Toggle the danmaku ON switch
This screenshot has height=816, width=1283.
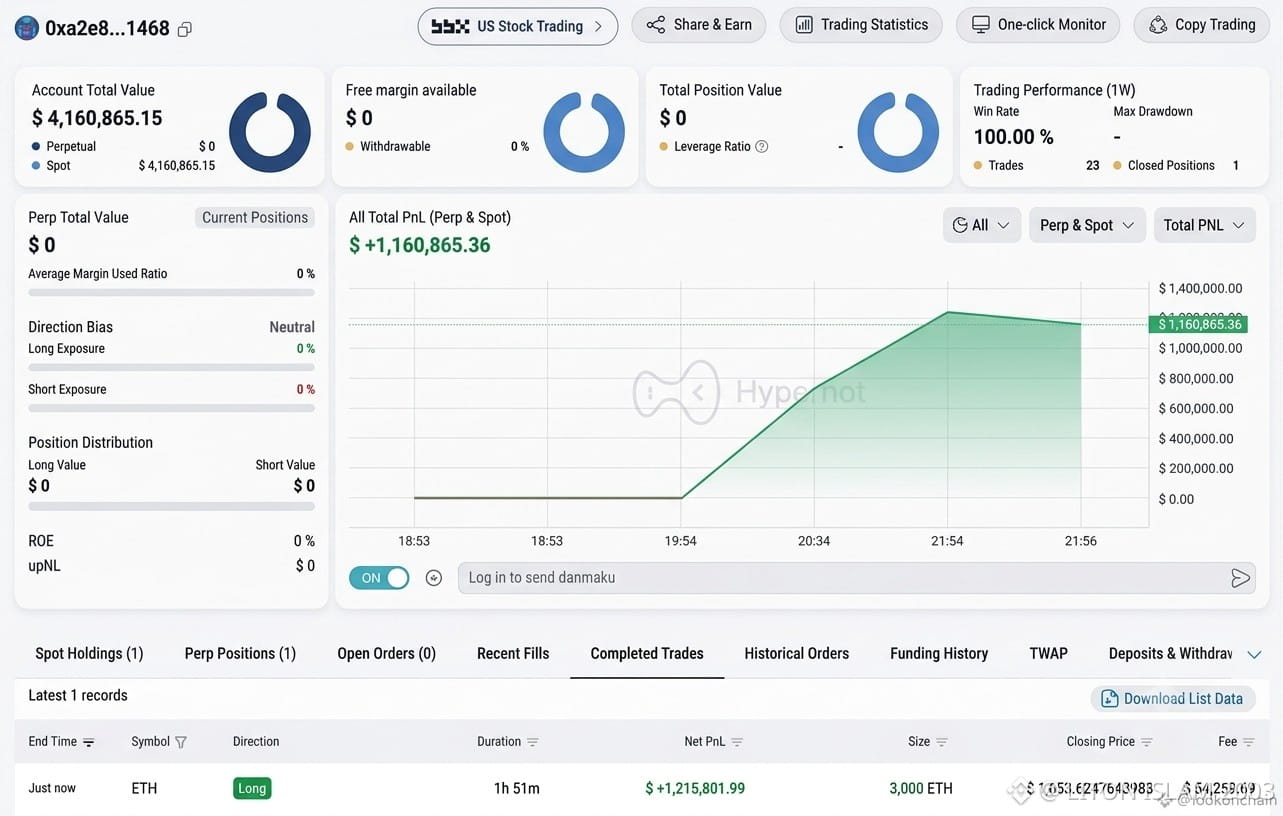(379, 578)
